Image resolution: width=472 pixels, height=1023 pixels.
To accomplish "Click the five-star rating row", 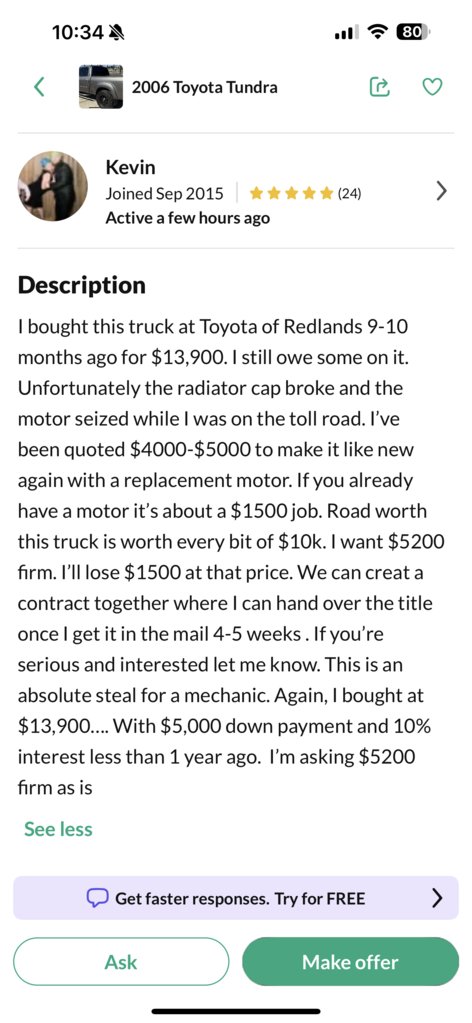I will 292,194.
